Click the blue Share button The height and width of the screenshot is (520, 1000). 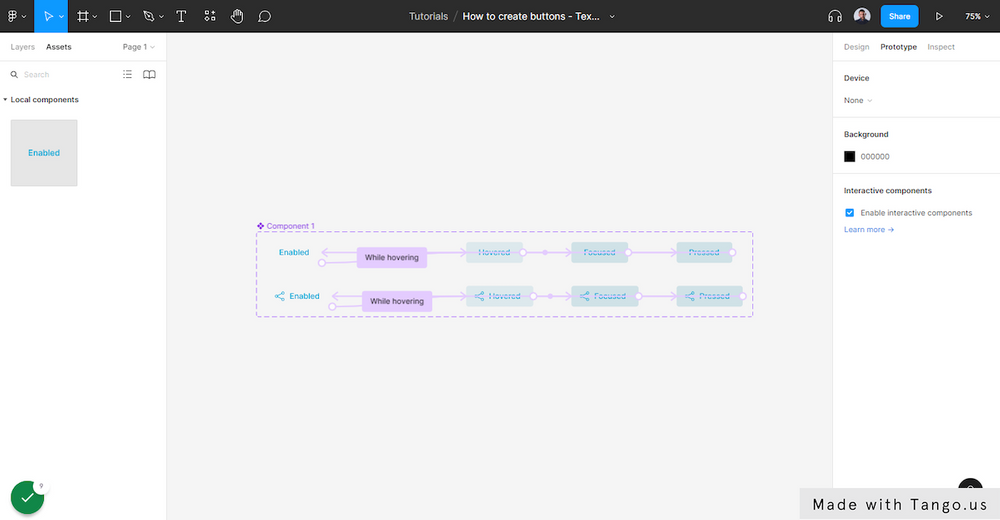(x=899, y=16)
